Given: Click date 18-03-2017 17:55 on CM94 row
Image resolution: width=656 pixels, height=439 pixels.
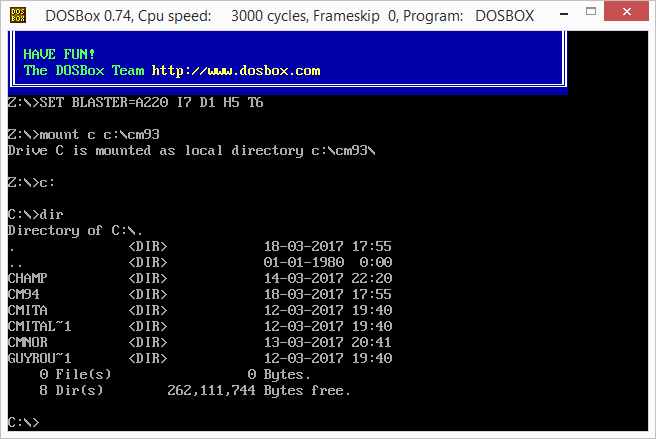Looking at the screenshot, I should 328,294.
